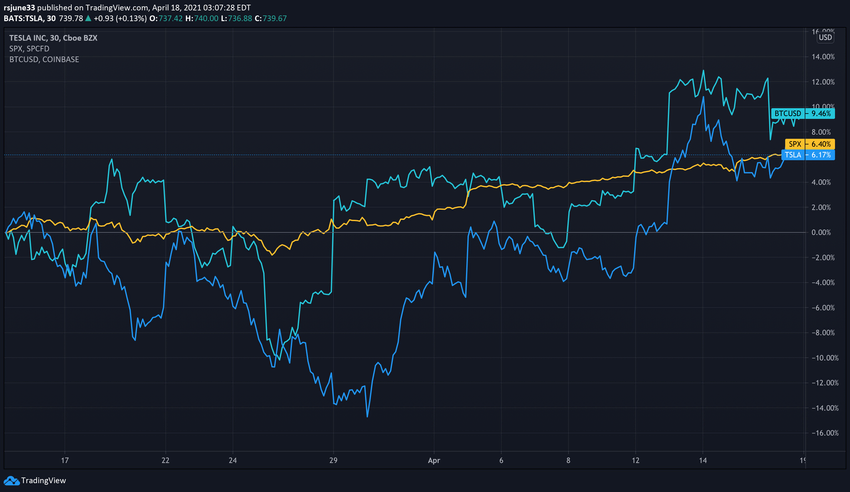Click the −4.00% y-axis label

tap(823, 283)
